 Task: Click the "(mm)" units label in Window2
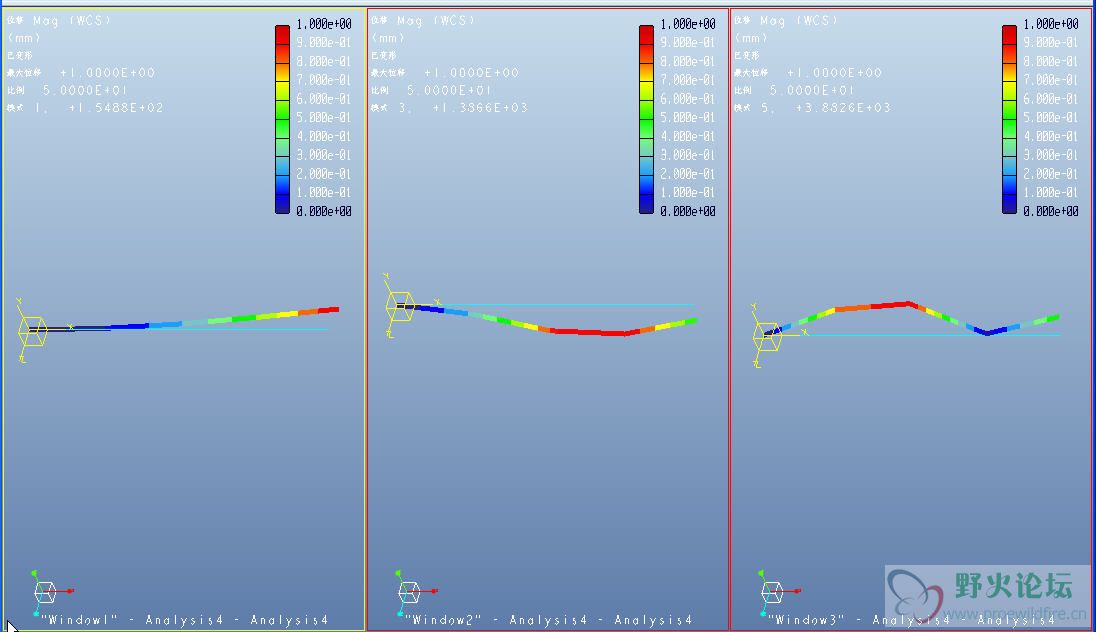(x=388, y=38)
